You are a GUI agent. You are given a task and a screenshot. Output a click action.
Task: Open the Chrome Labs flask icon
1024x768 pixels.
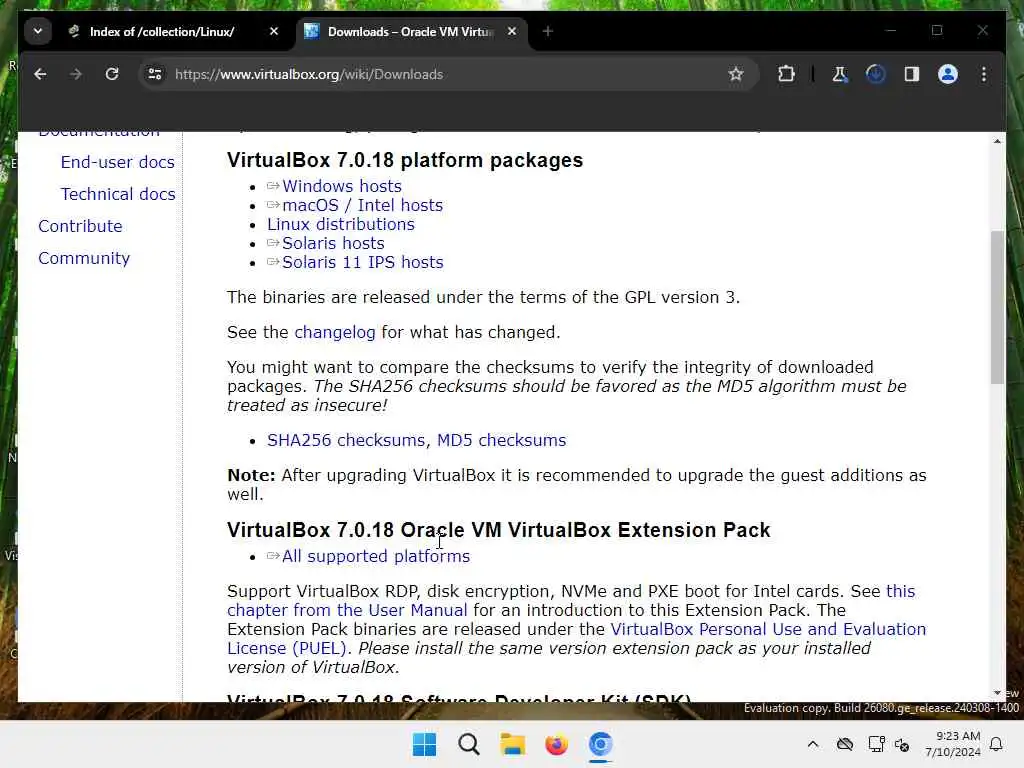[x=840, y=74]
